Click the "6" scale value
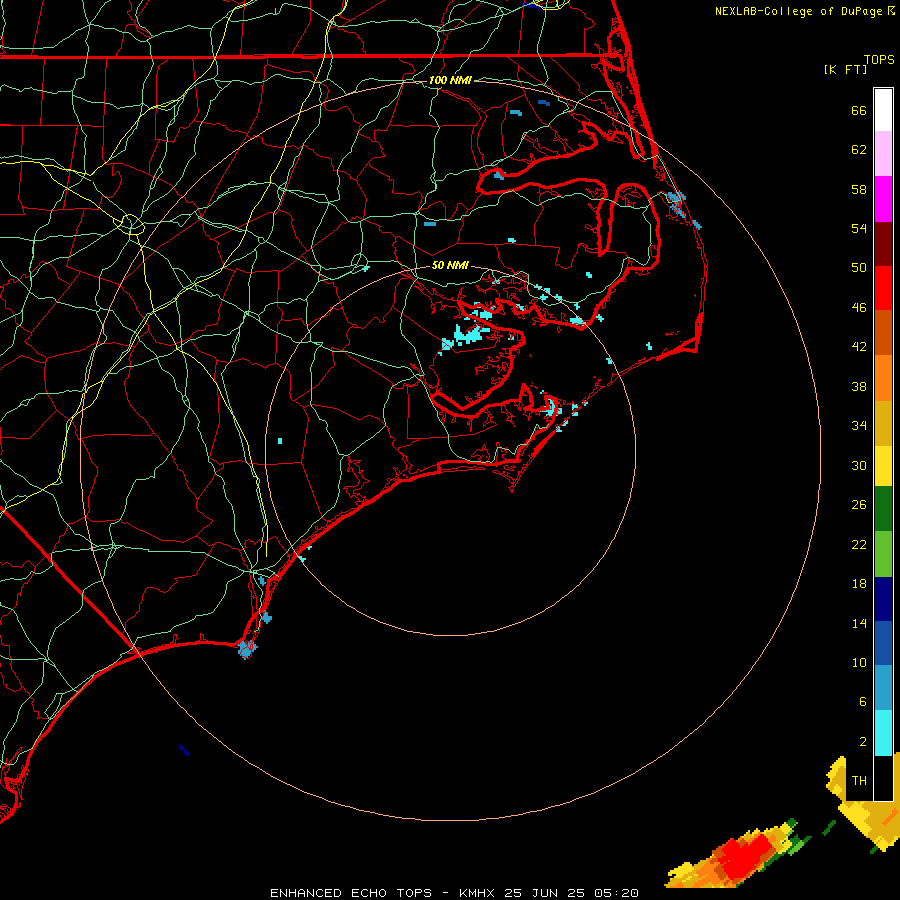This screenshot has width=900, height=900. coord(863,702)
